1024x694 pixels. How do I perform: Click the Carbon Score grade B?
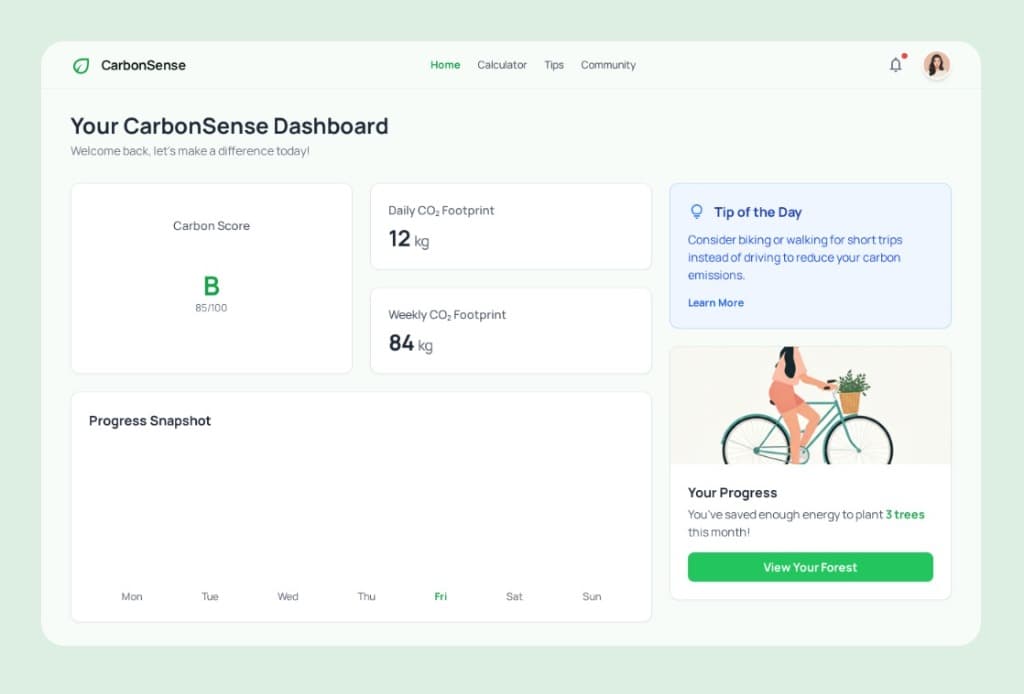coord(211,286)
